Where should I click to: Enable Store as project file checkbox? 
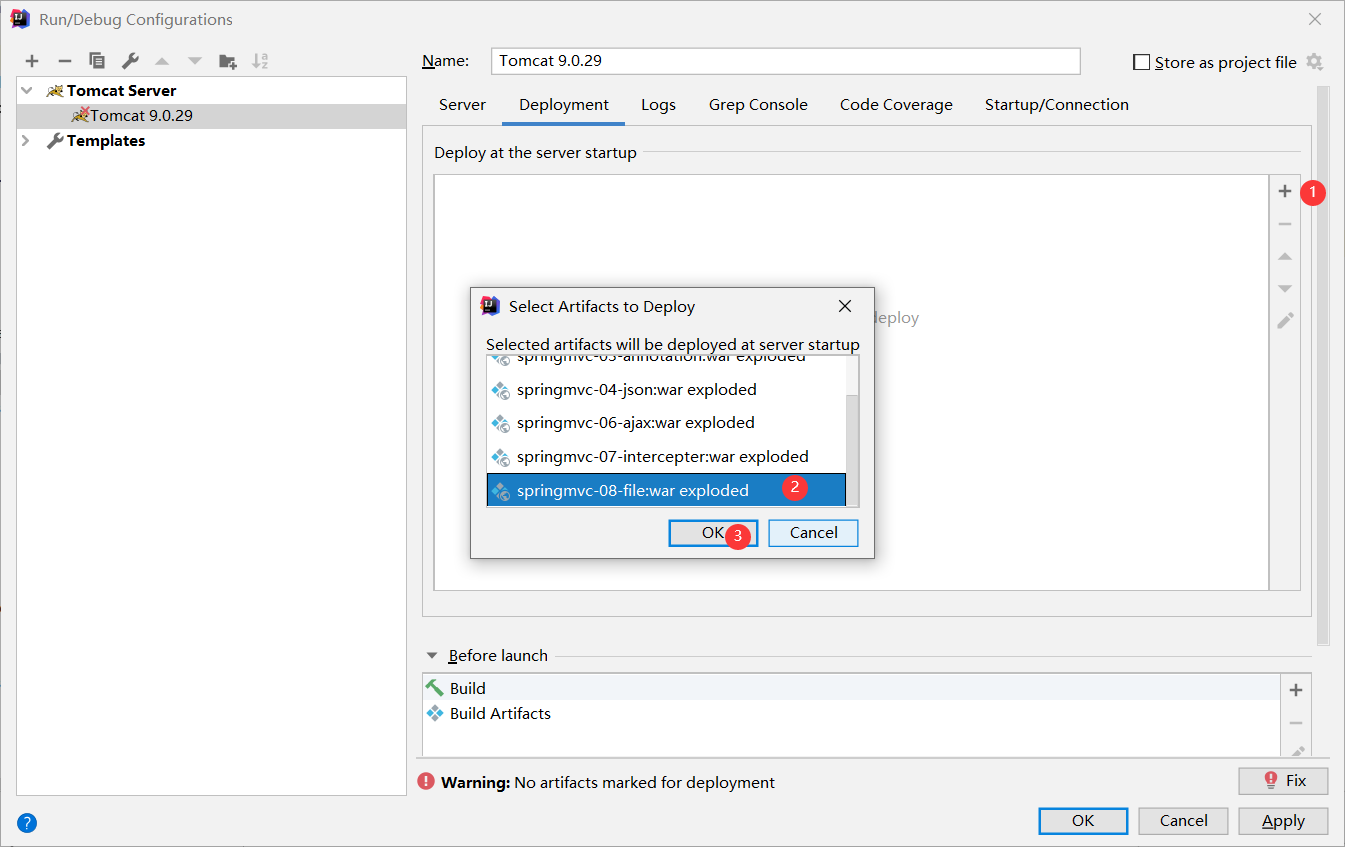point(1141,62)
